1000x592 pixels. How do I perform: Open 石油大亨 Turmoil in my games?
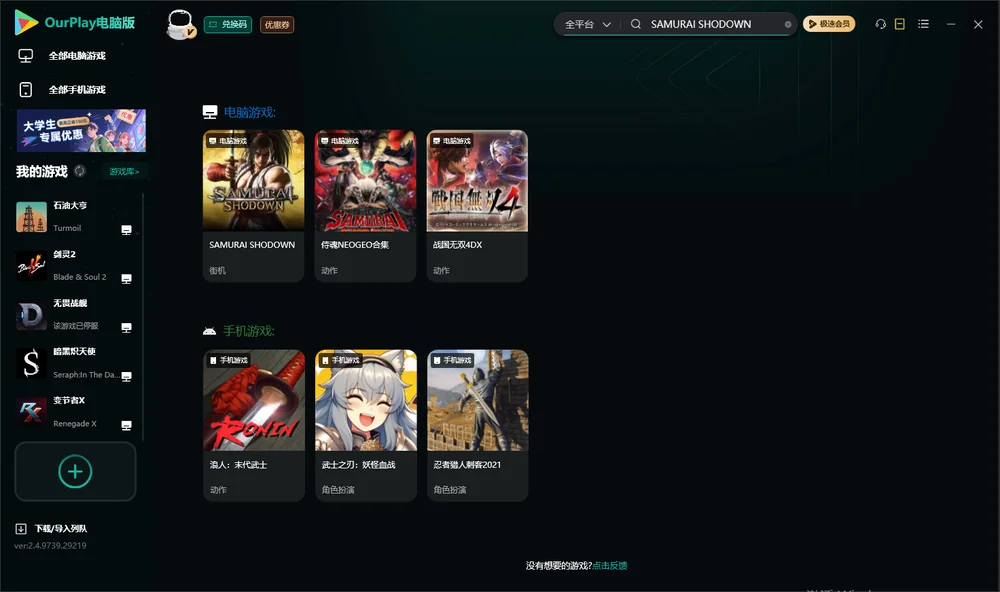pyautogui.click(x=74, y=217)
